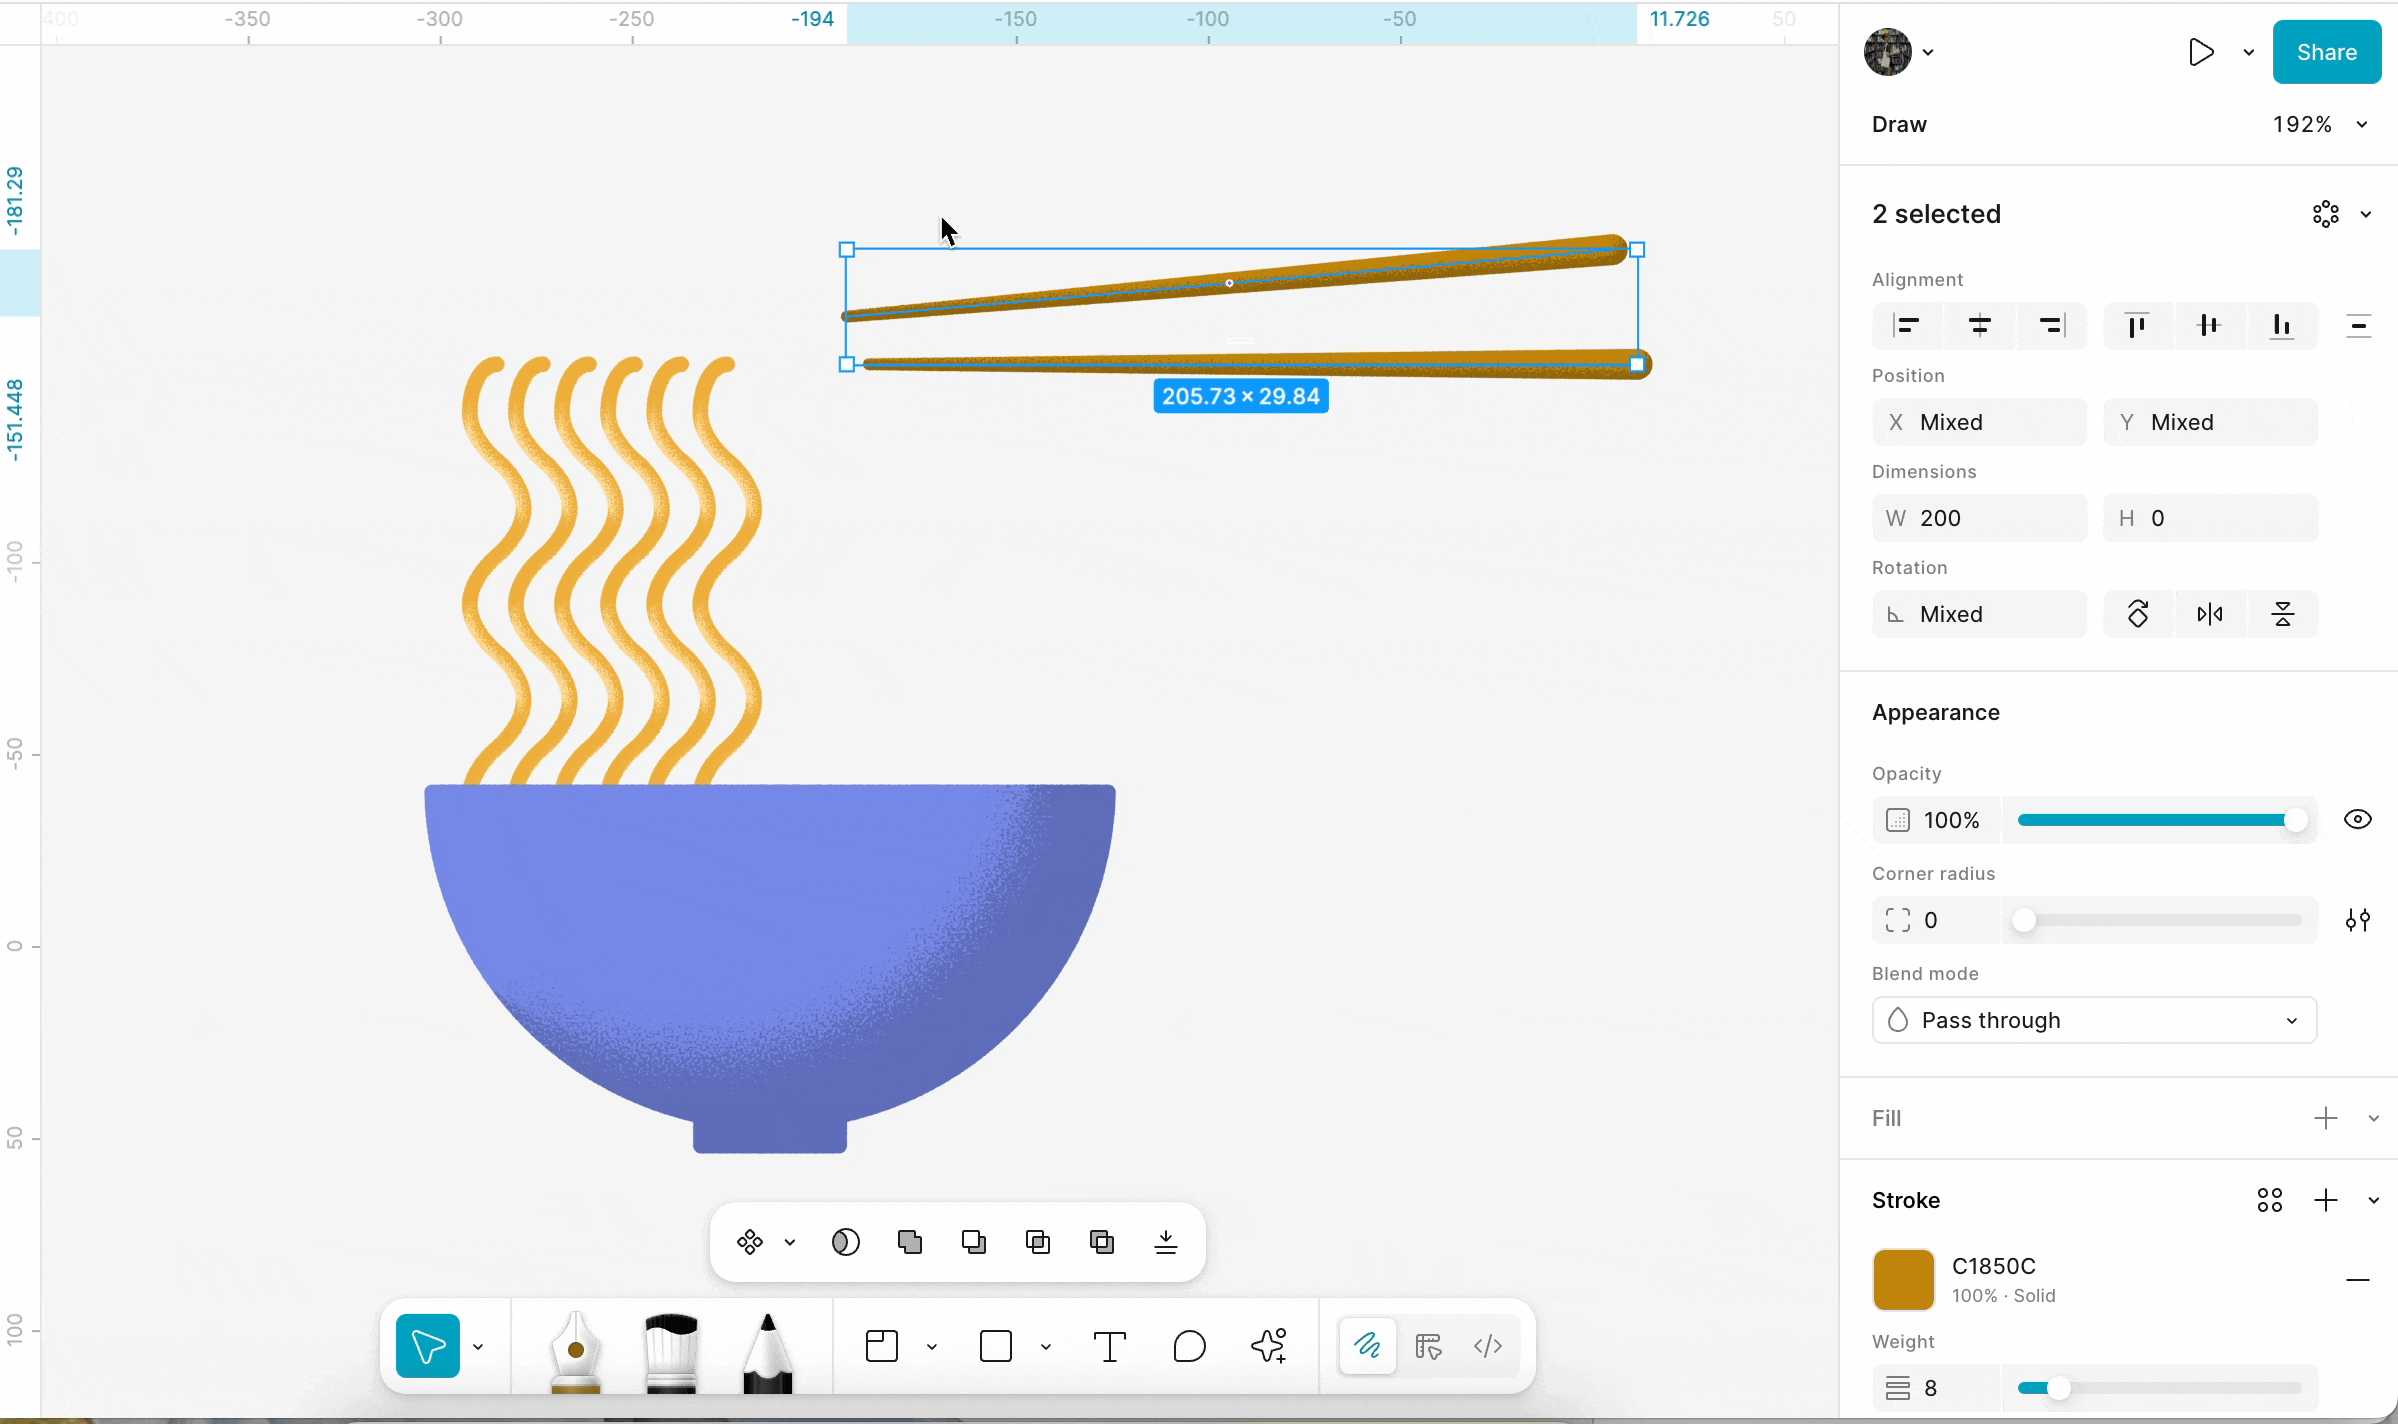Apply Intersect selection boolean operation

coord(1038,1242)
